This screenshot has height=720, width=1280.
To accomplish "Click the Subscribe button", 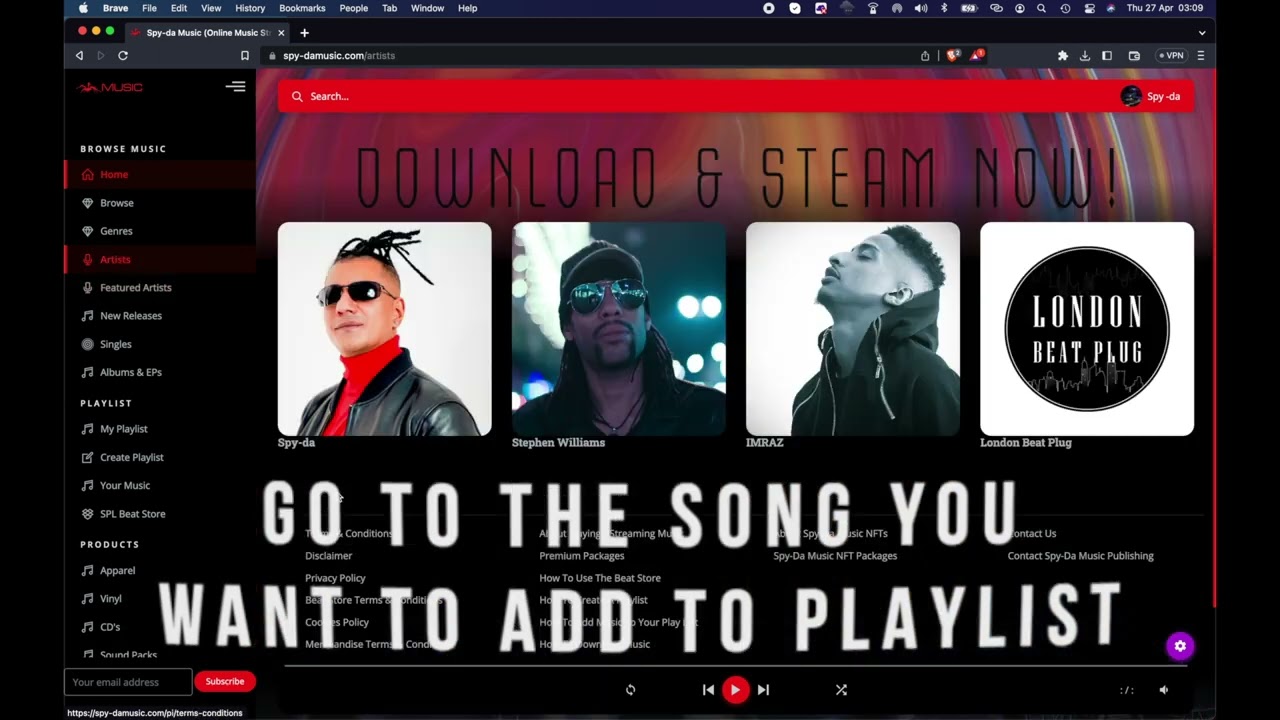I will click(225, 682).
